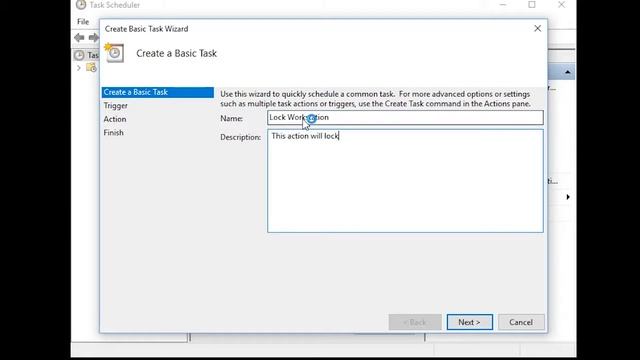
Task: Click into the Description text area
Action: click(x=405, y=181)
